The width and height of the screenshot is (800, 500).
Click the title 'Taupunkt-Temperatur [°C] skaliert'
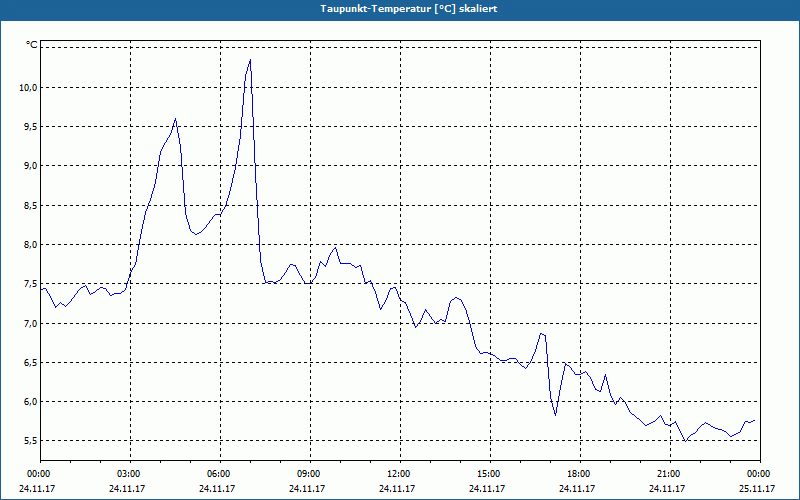[x=409, y=9]
